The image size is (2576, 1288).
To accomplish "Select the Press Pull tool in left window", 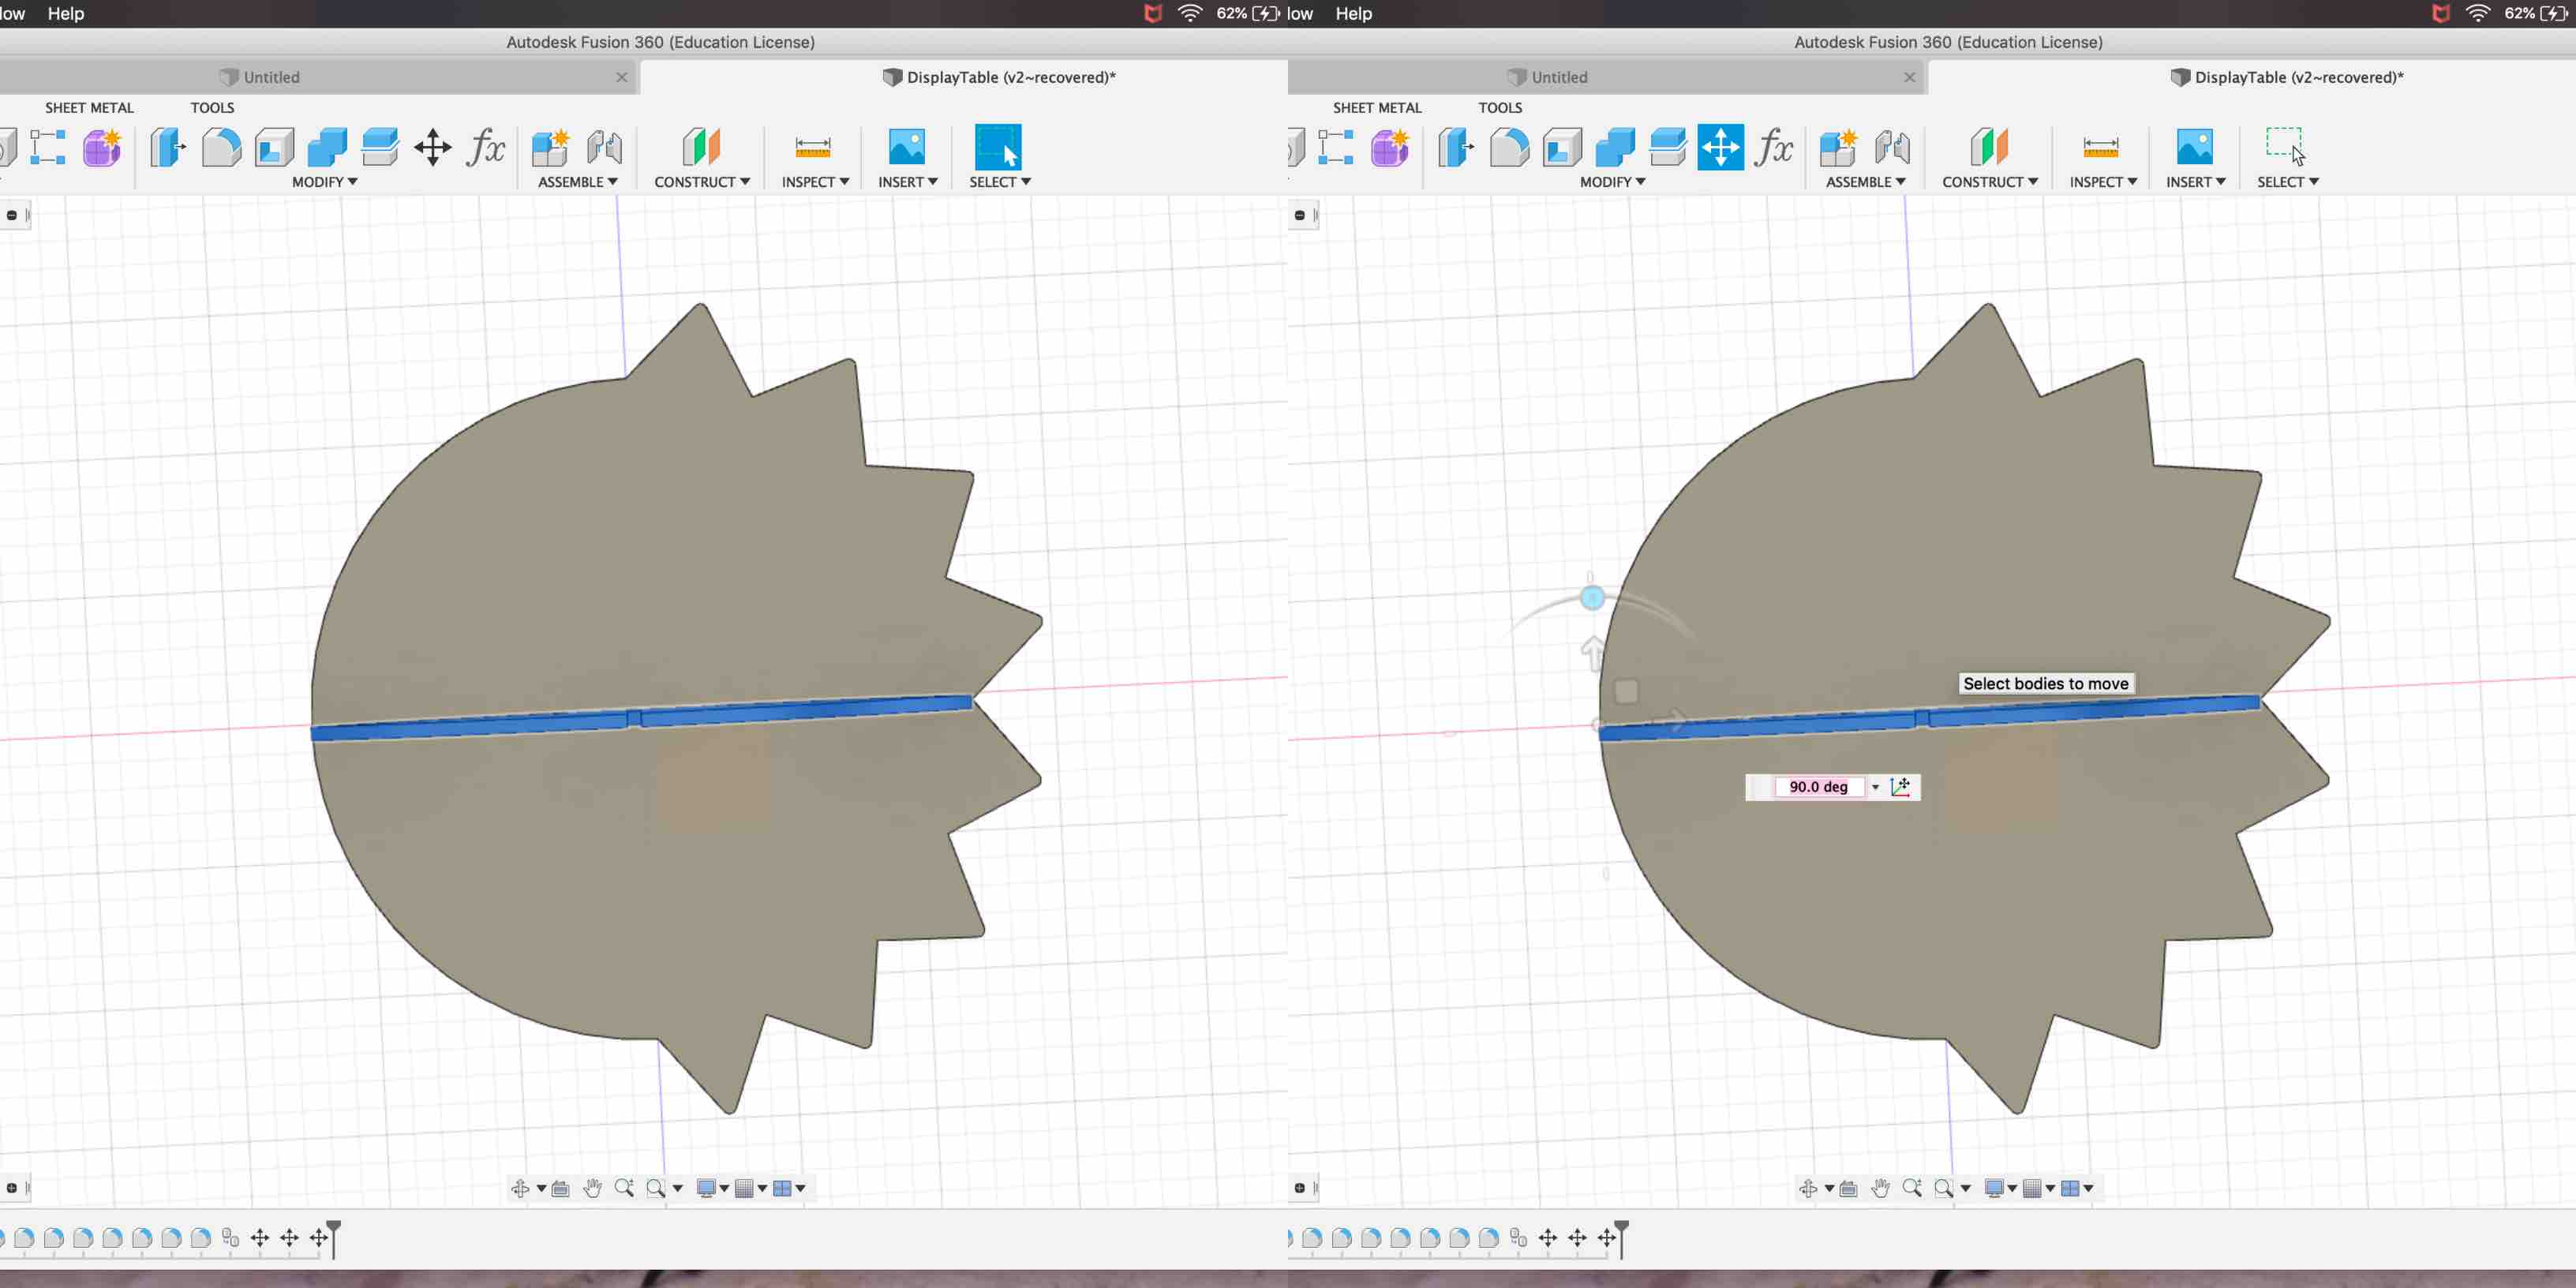I will pyautogui.click(x=167, y=147).
